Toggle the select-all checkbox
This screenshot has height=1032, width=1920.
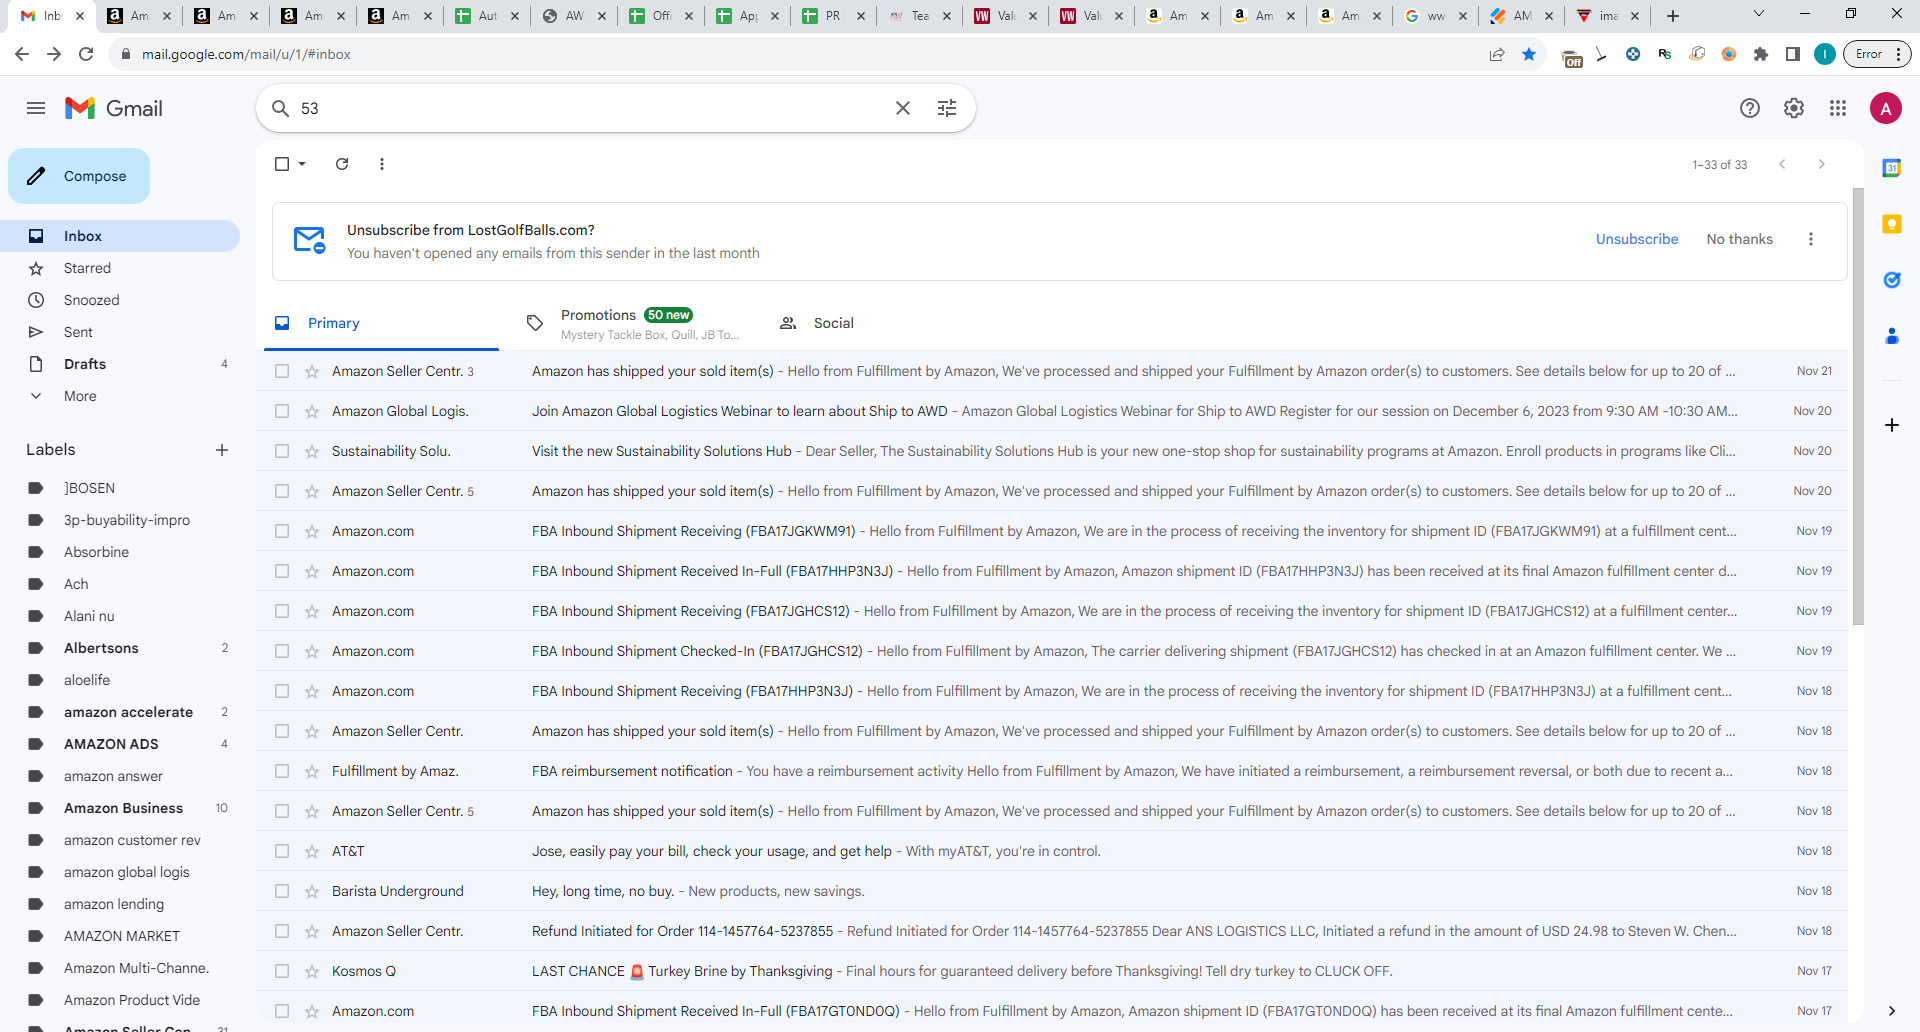(282, 164)
